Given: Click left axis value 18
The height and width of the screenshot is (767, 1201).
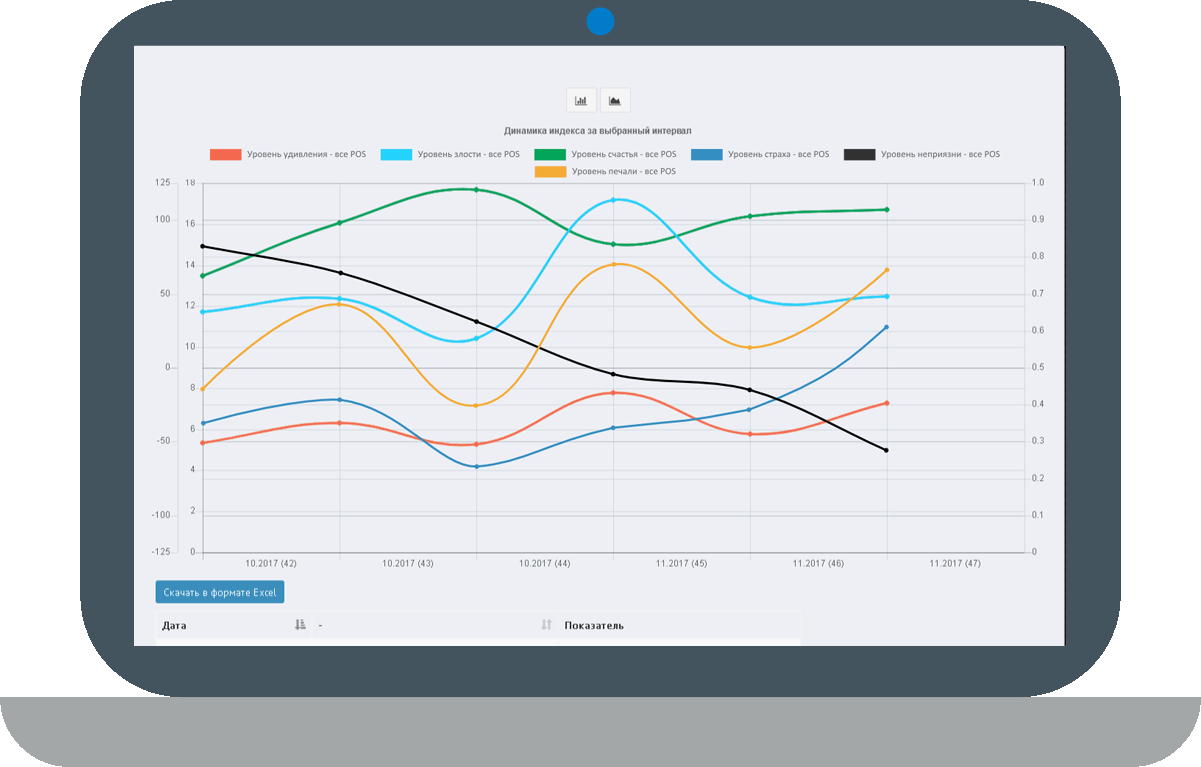Looking at the screenshot, I should coord(190,183).
